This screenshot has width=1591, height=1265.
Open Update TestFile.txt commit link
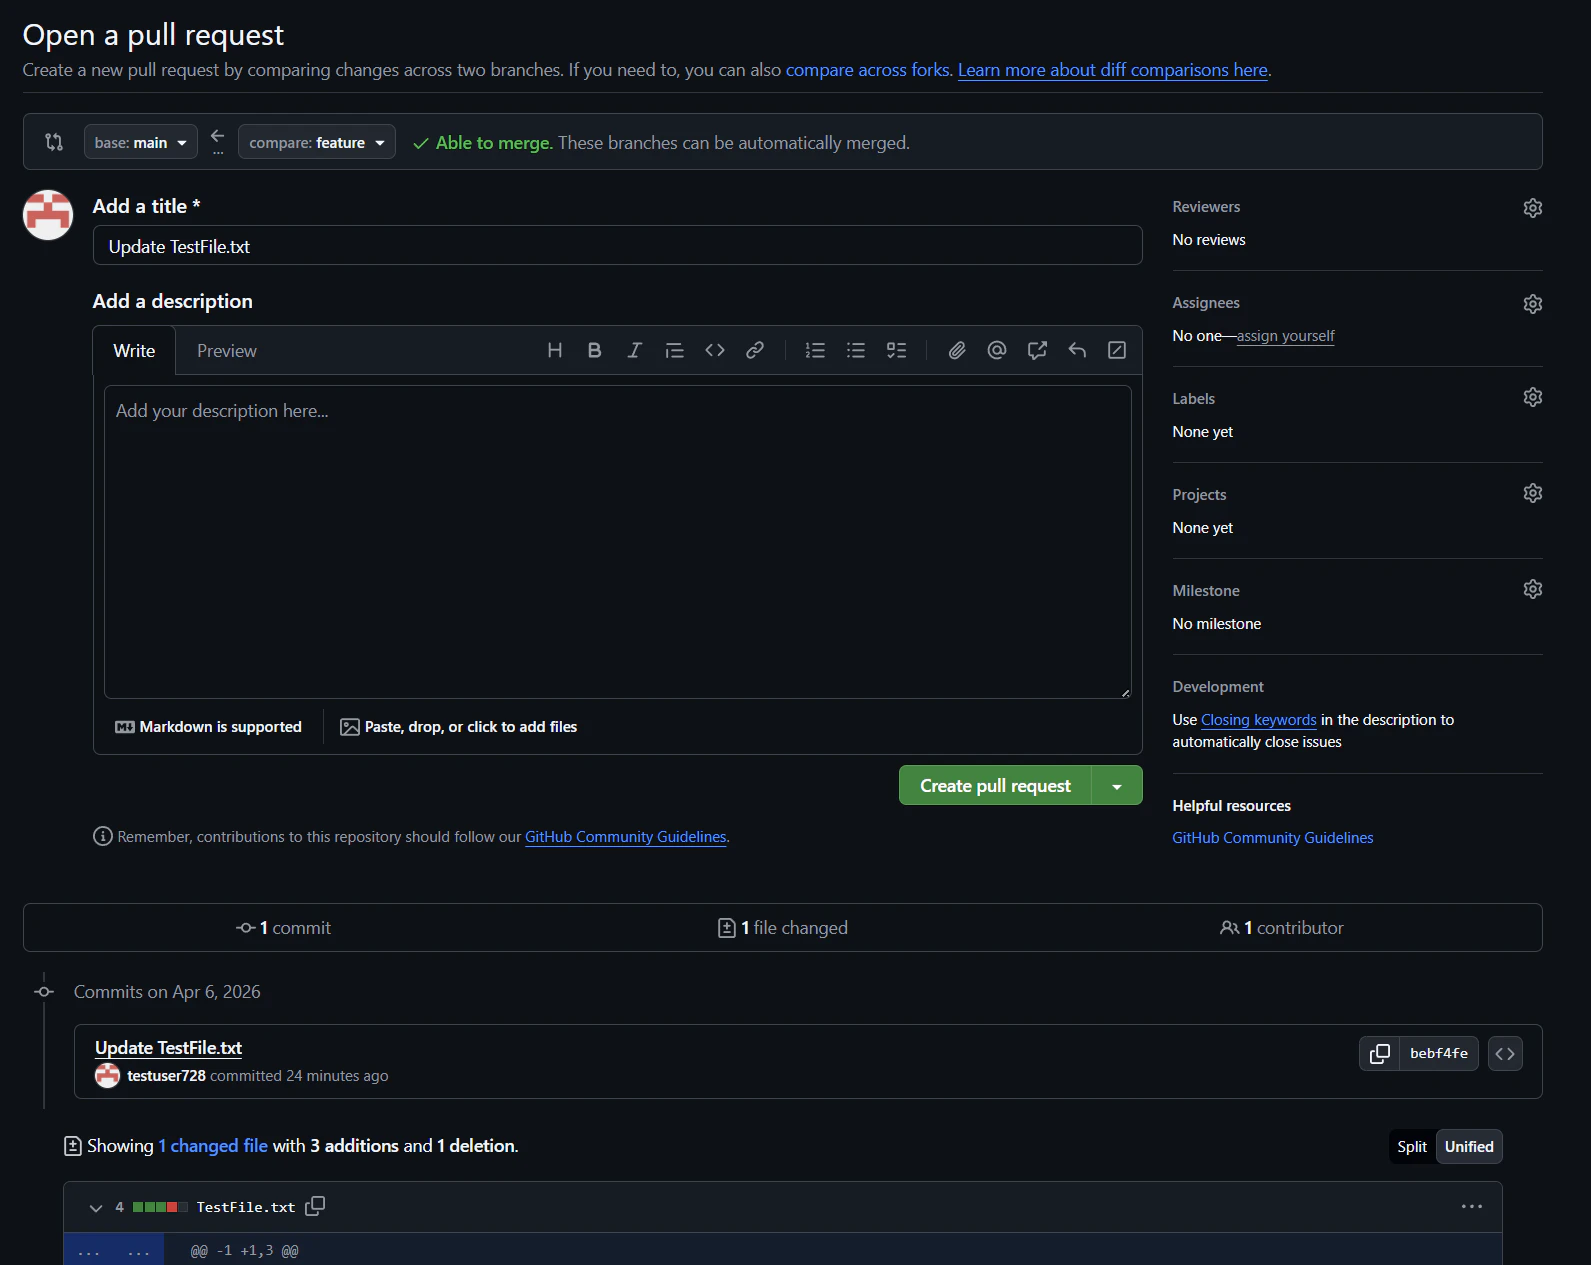pos(168,1048)
